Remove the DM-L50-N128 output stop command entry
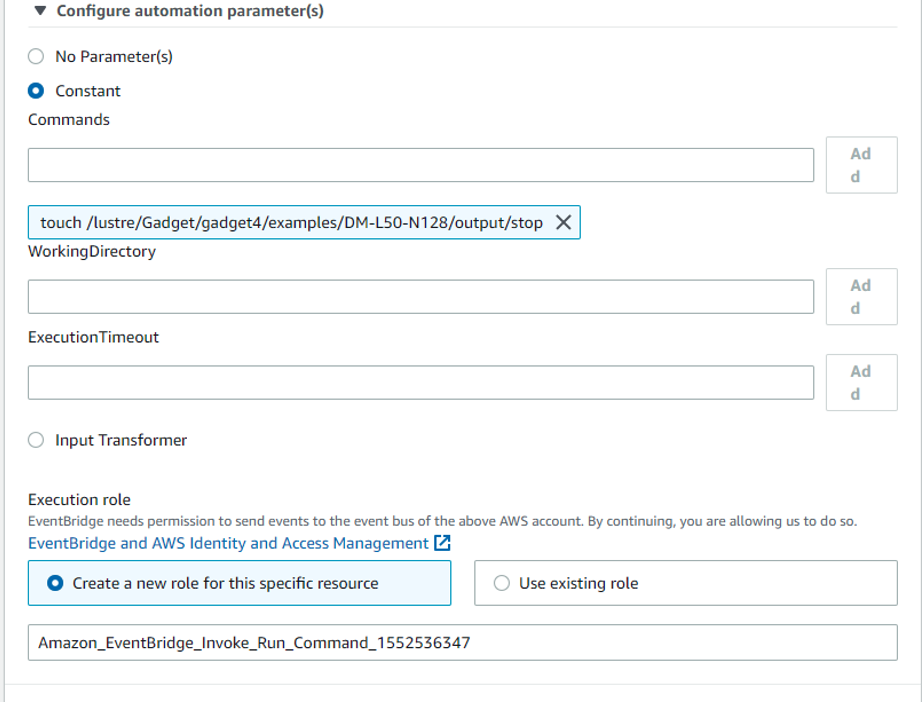 click(x=563, y=222)
